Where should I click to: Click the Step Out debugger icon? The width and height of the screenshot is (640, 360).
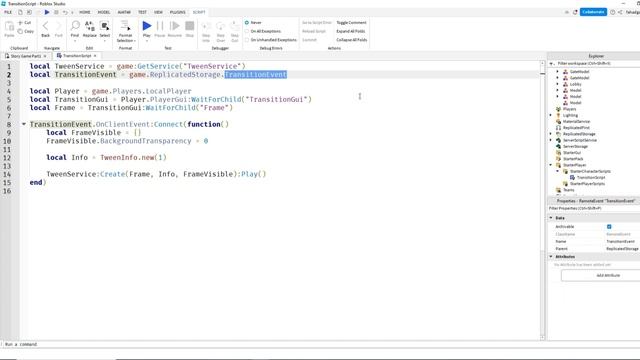[235, 27]
